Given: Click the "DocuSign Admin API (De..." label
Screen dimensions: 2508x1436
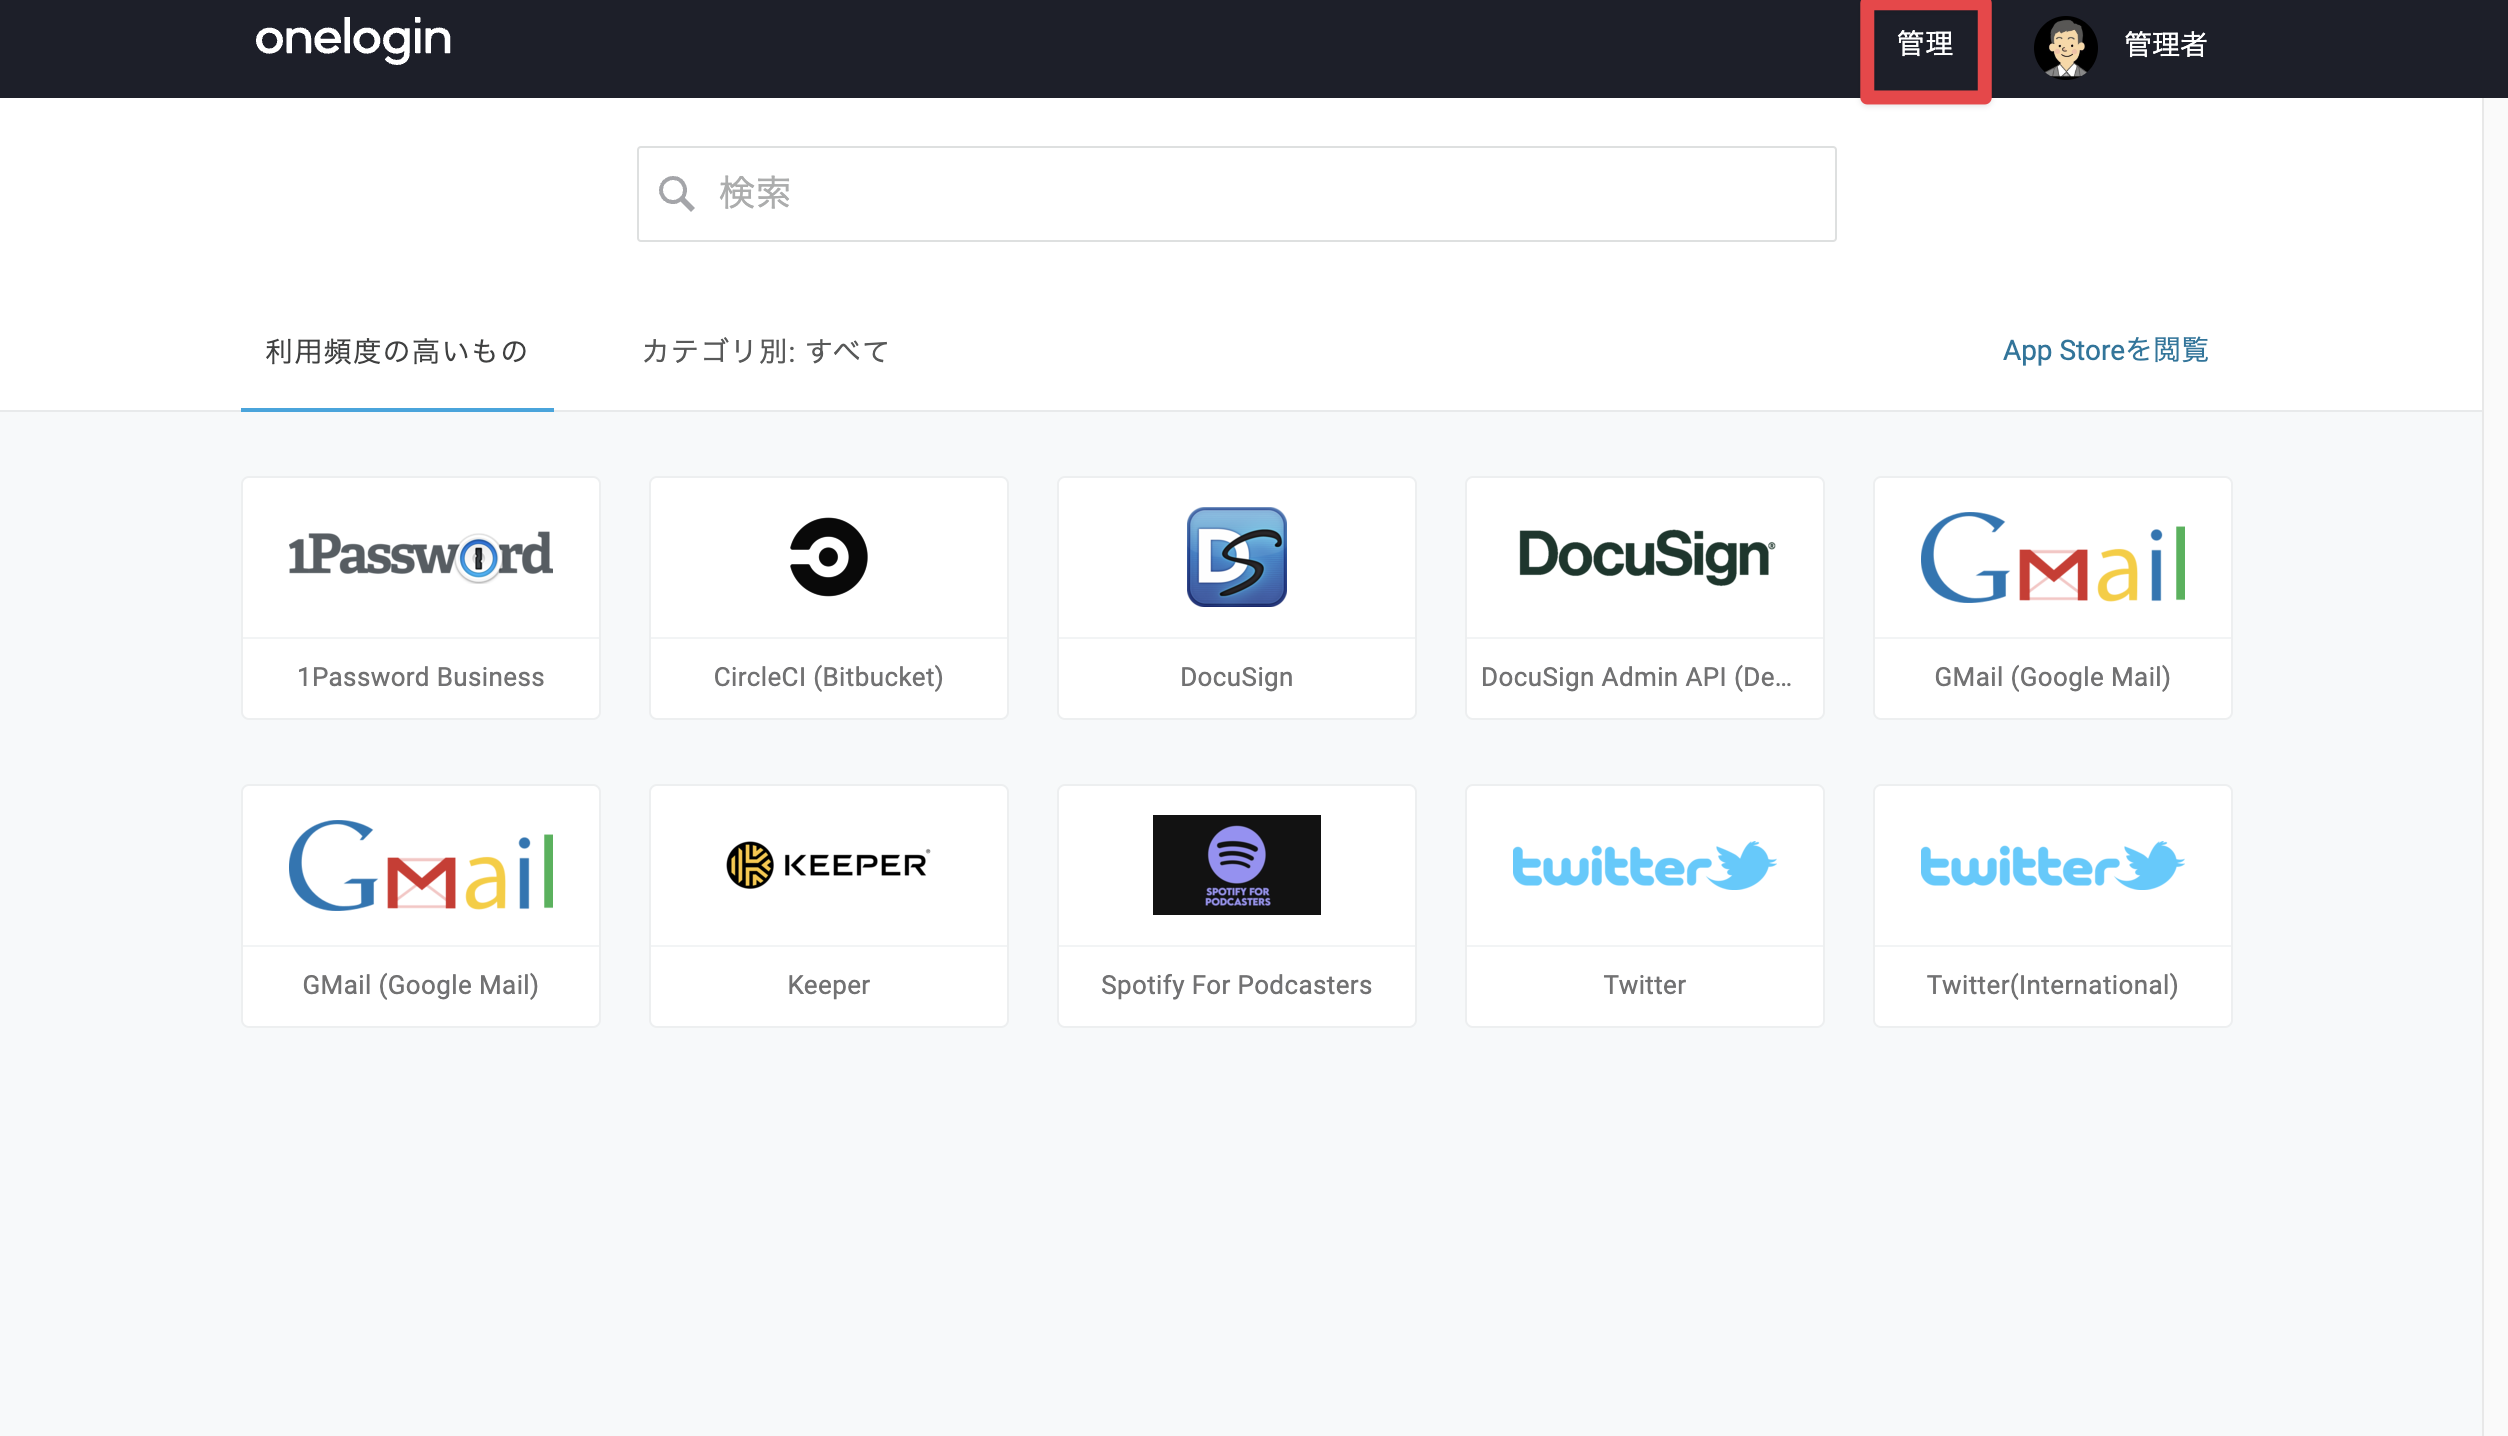Looking at the screenshot, I should (x=1637, y=677).
